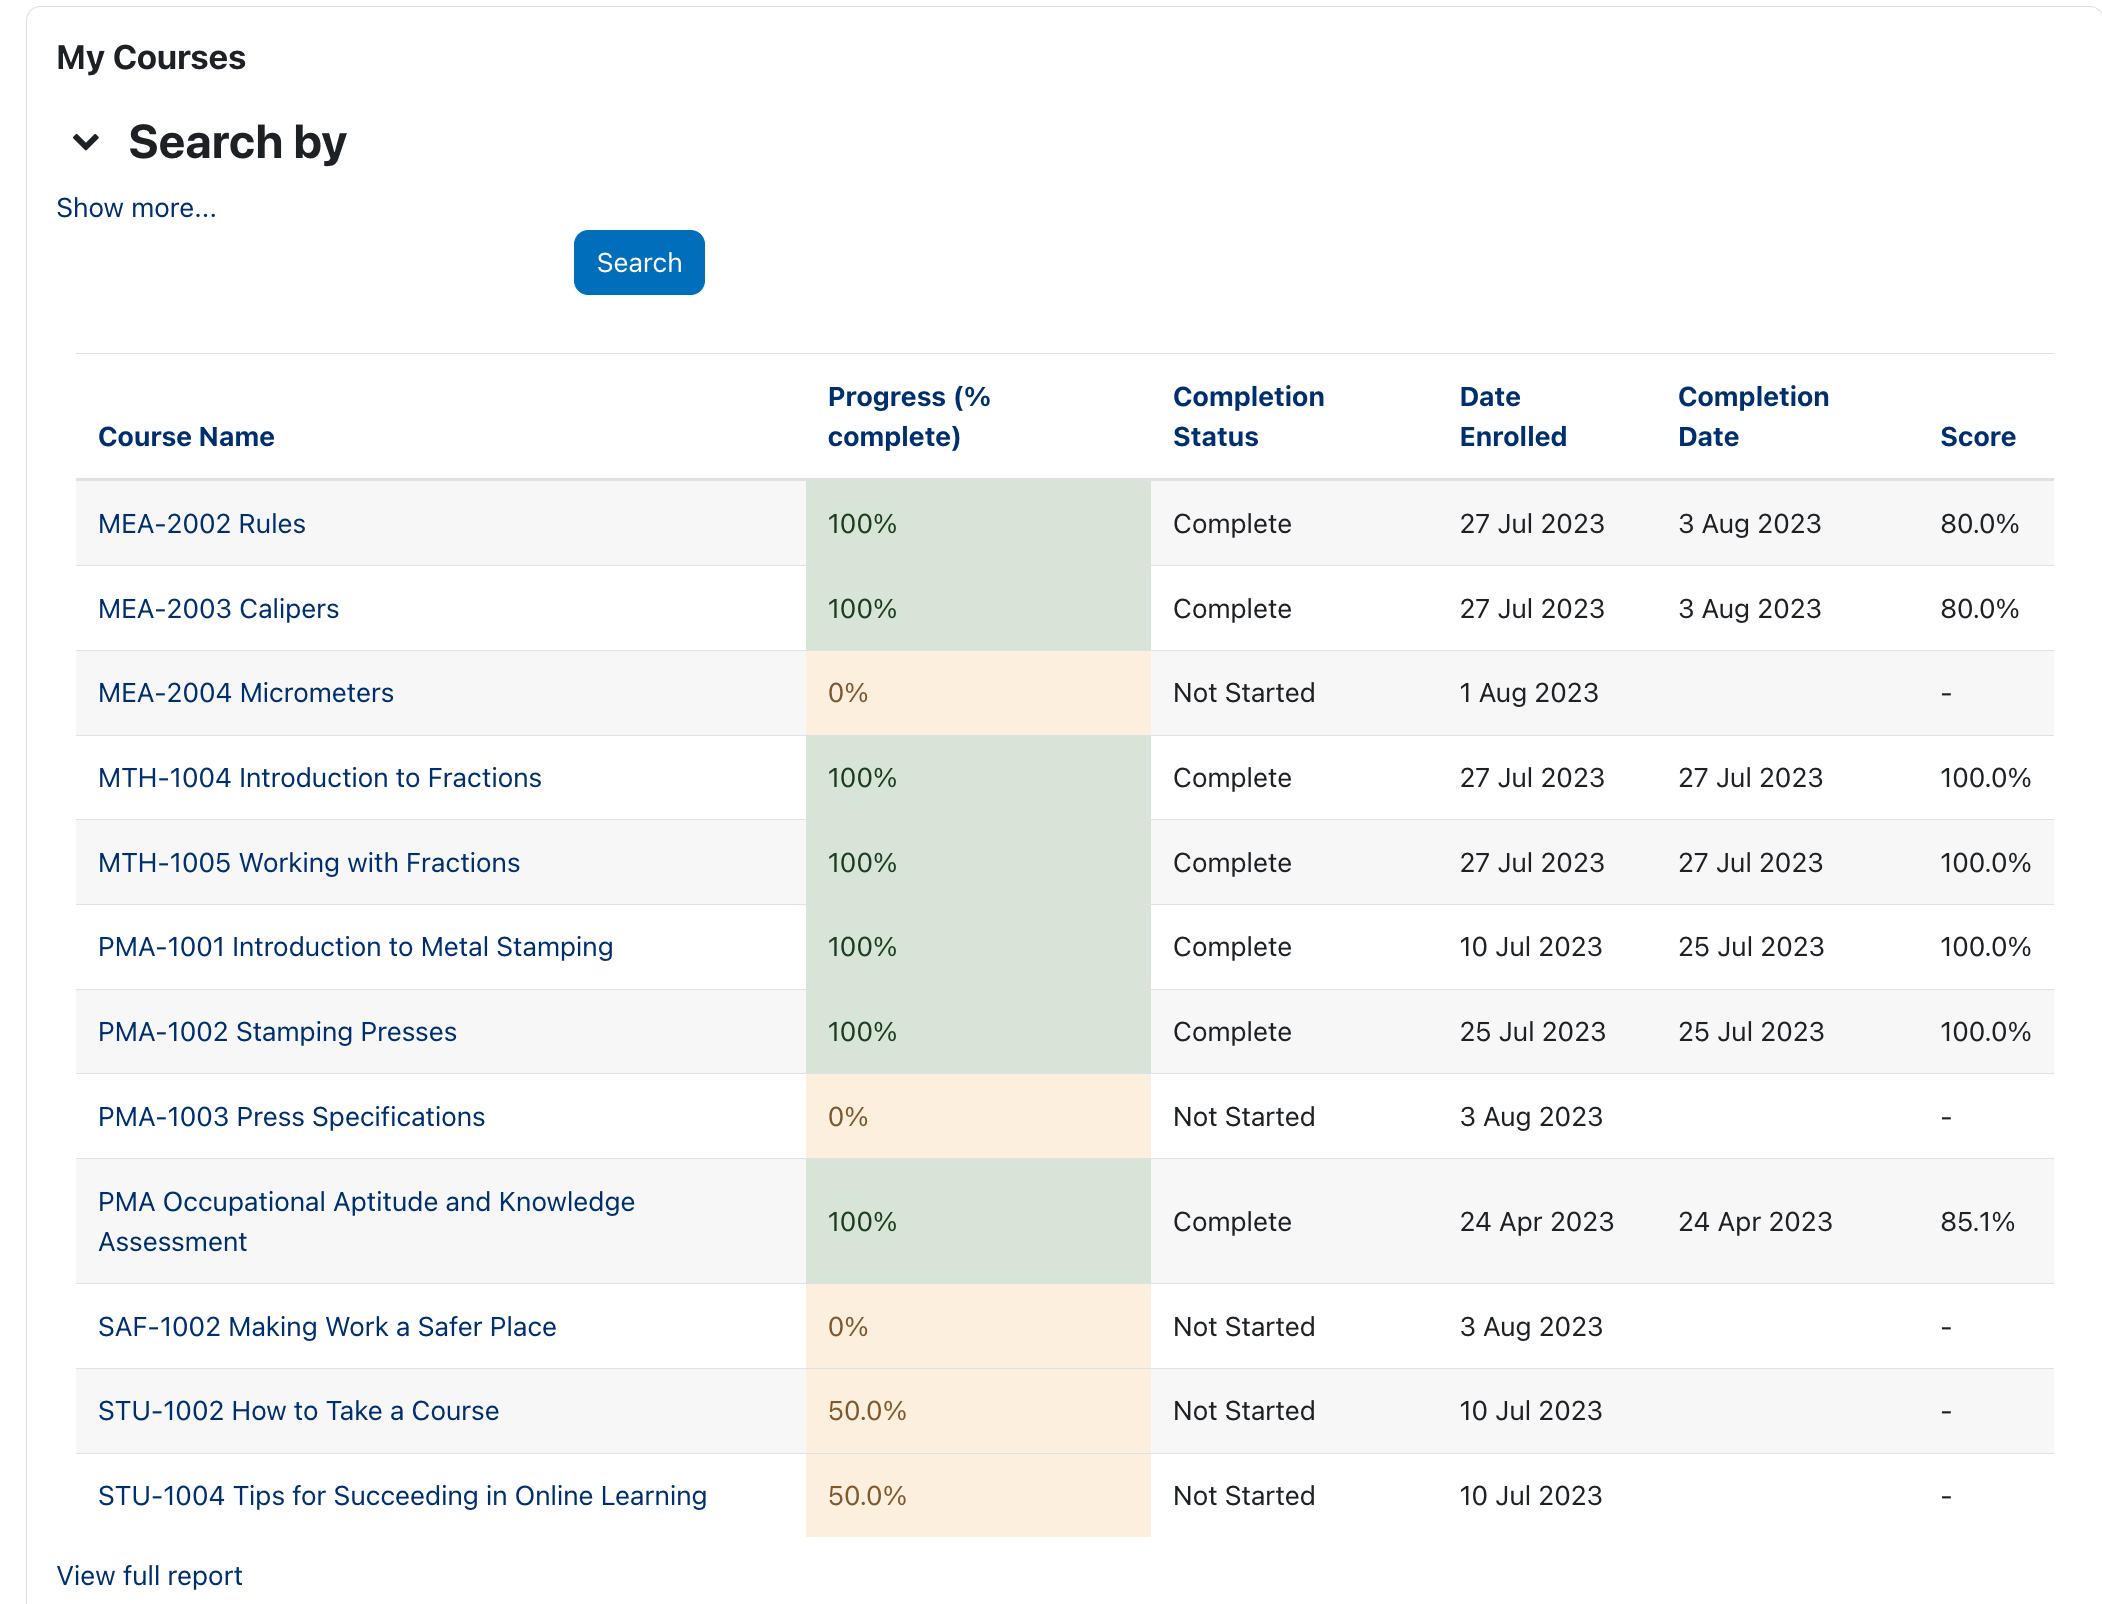The image size is (2102, 1604).
Task: Open SAF-1002 Making Work a Safer Place
Action: point(327,1327)
